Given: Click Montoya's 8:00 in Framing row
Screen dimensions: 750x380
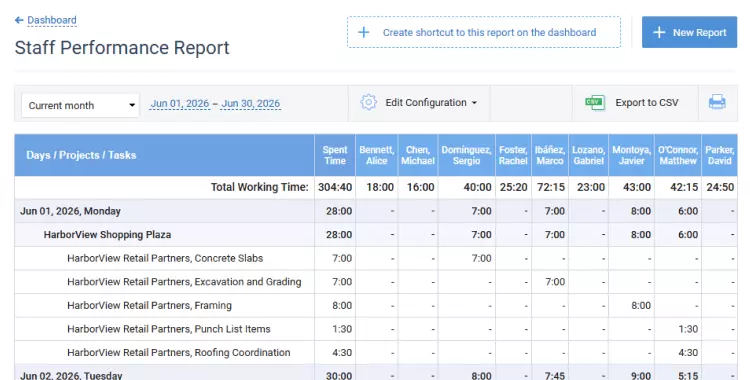Looking at the screenshot, I should click(641, 305).
